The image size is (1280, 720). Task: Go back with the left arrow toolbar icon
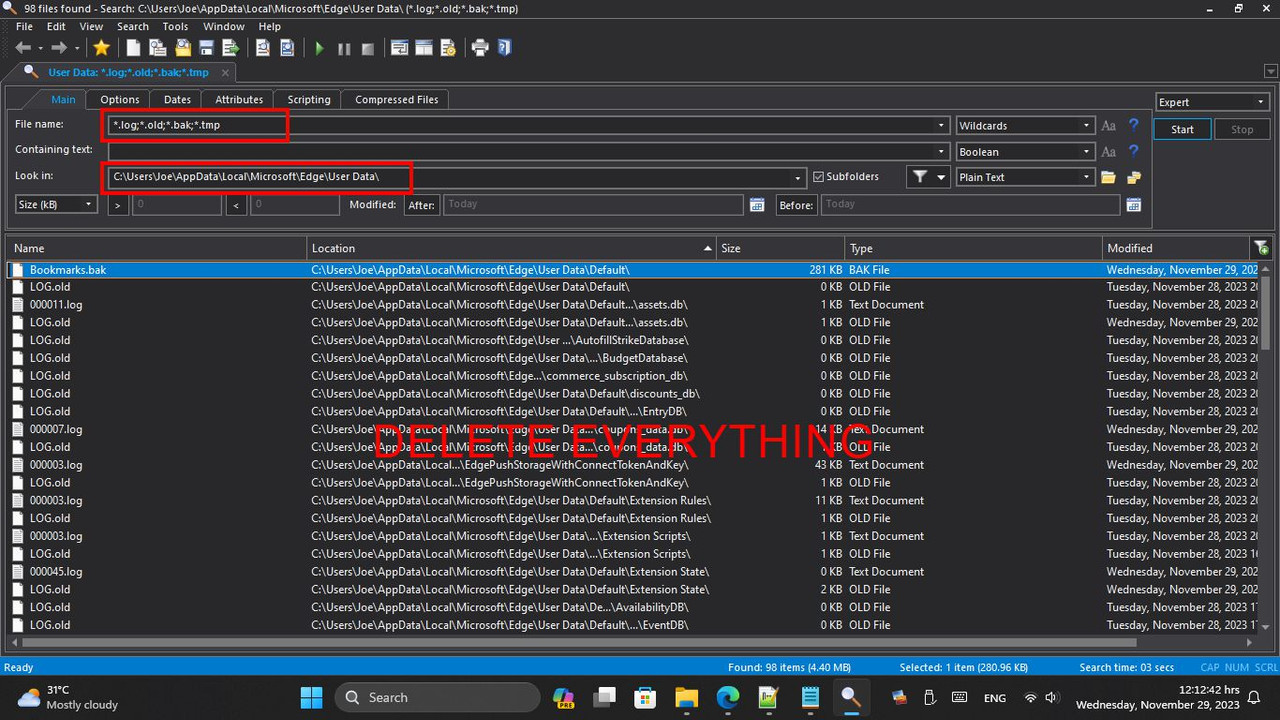coord(22,48)
